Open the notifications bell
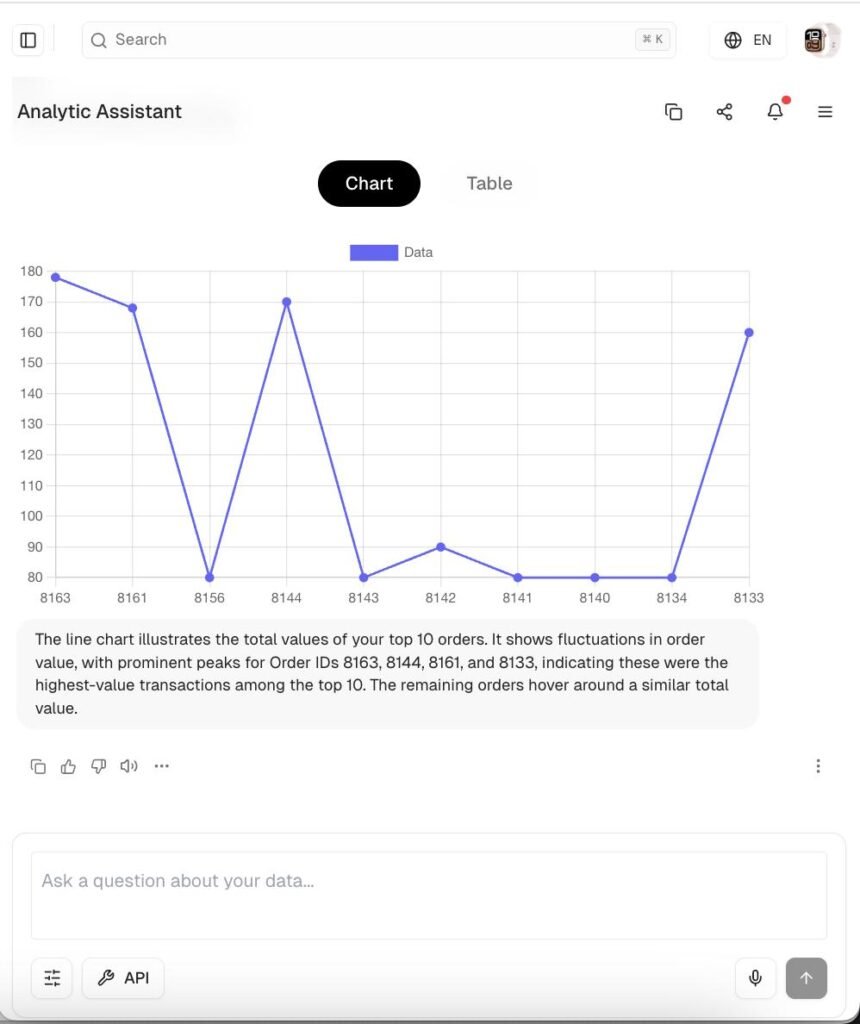 point(775,112)
